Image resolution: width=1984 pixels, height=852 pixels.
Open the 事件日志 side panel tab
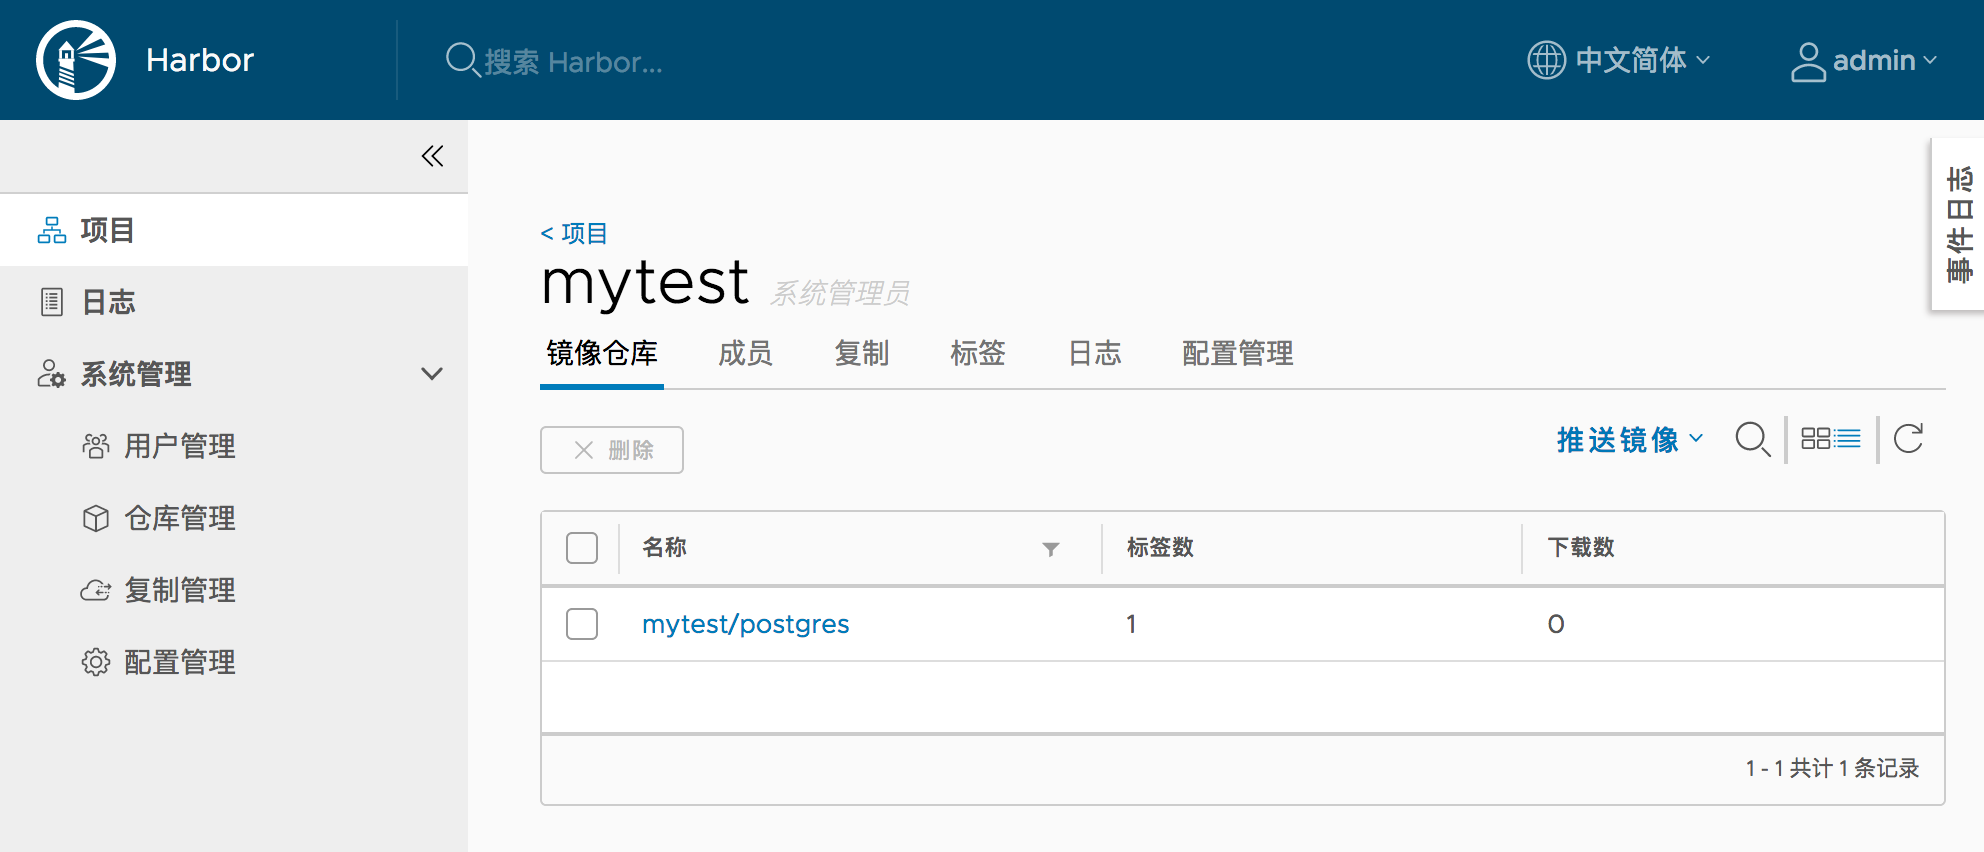[1958, 224]
